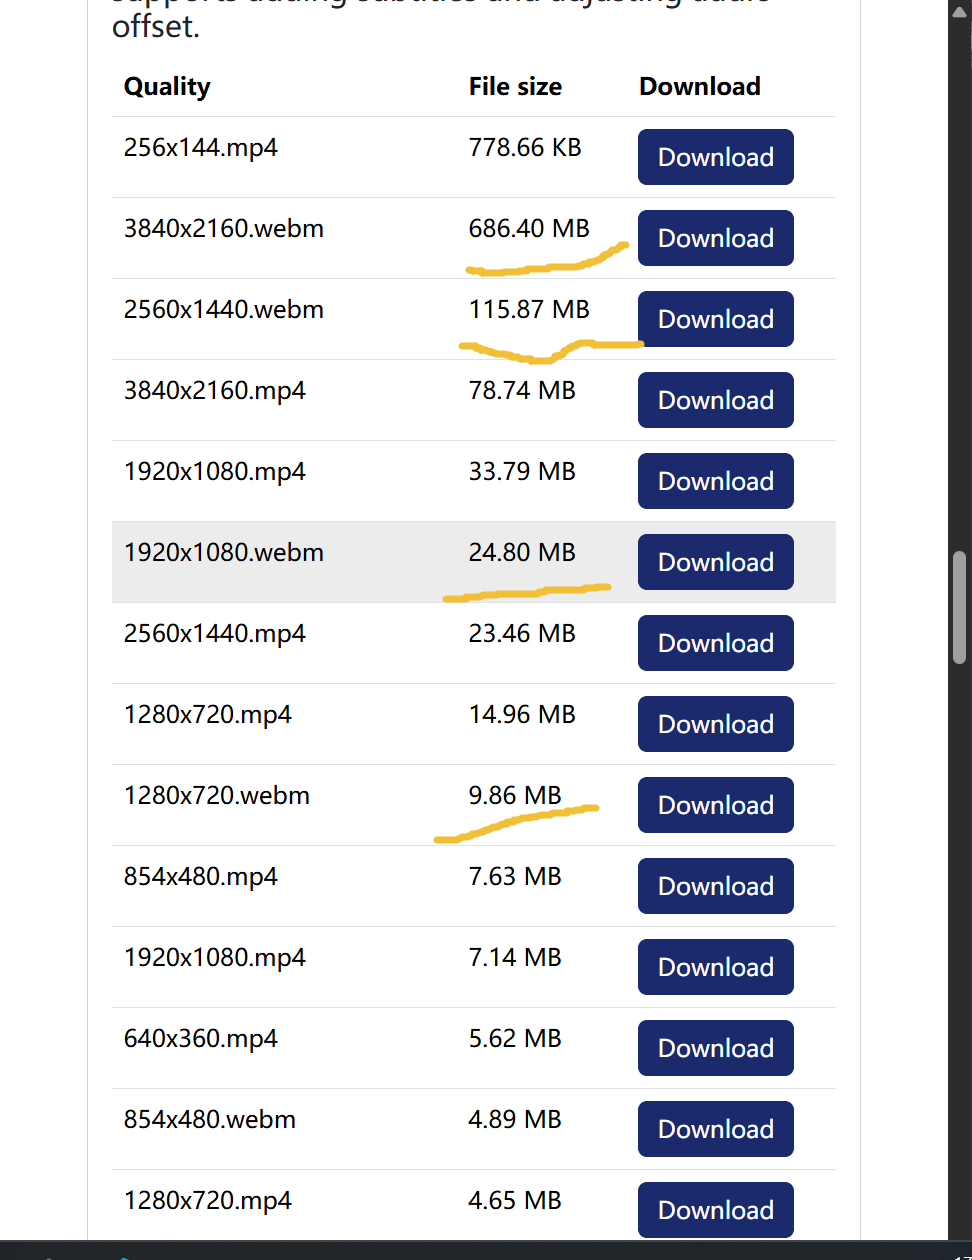
Task: Click the 78.74 MB file size
Action: pos(522,391)
